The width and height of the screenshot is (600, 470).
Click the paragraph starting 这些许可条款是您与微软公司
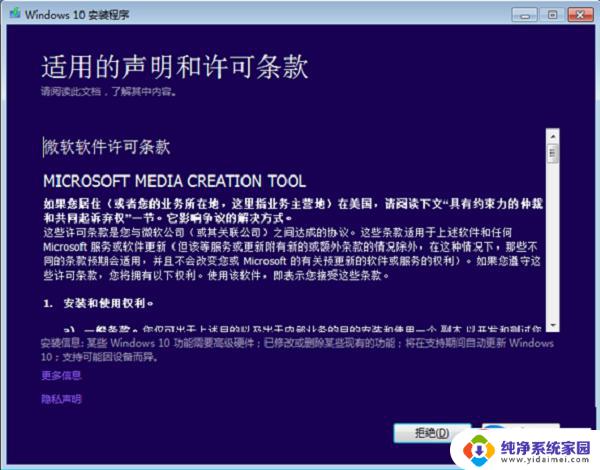click(292, 254)
